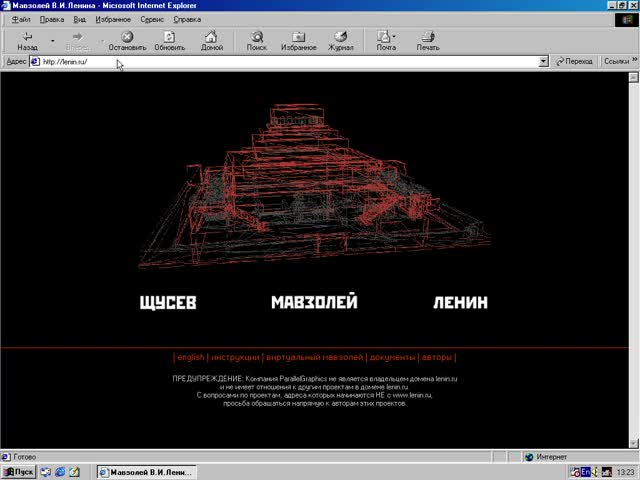Show Избранное favorites toolbar panel
Screen dimensions: 640x480
298,41
